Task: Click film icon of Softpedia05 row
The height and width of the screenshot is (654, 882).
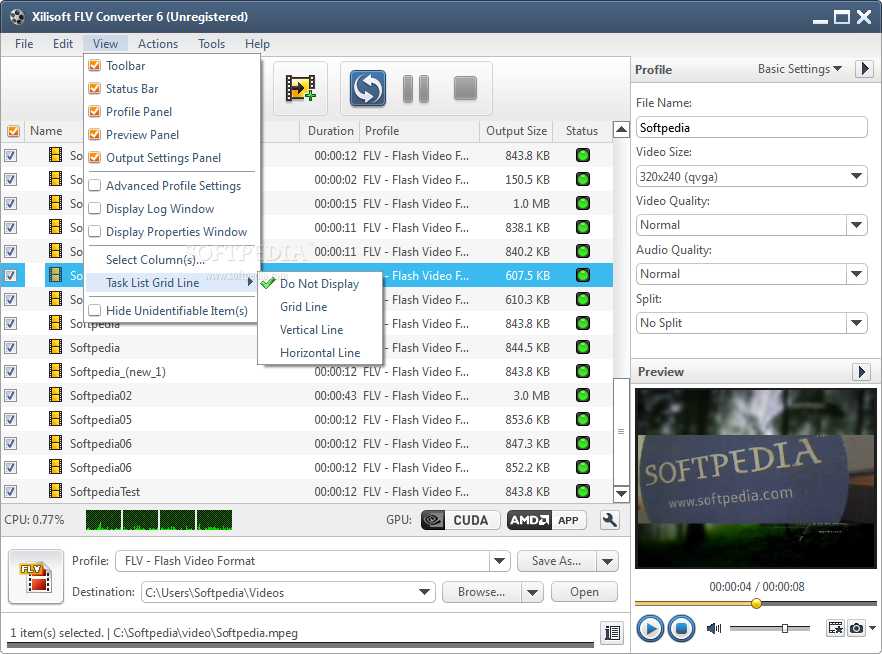Action: (x=55, y=419)
